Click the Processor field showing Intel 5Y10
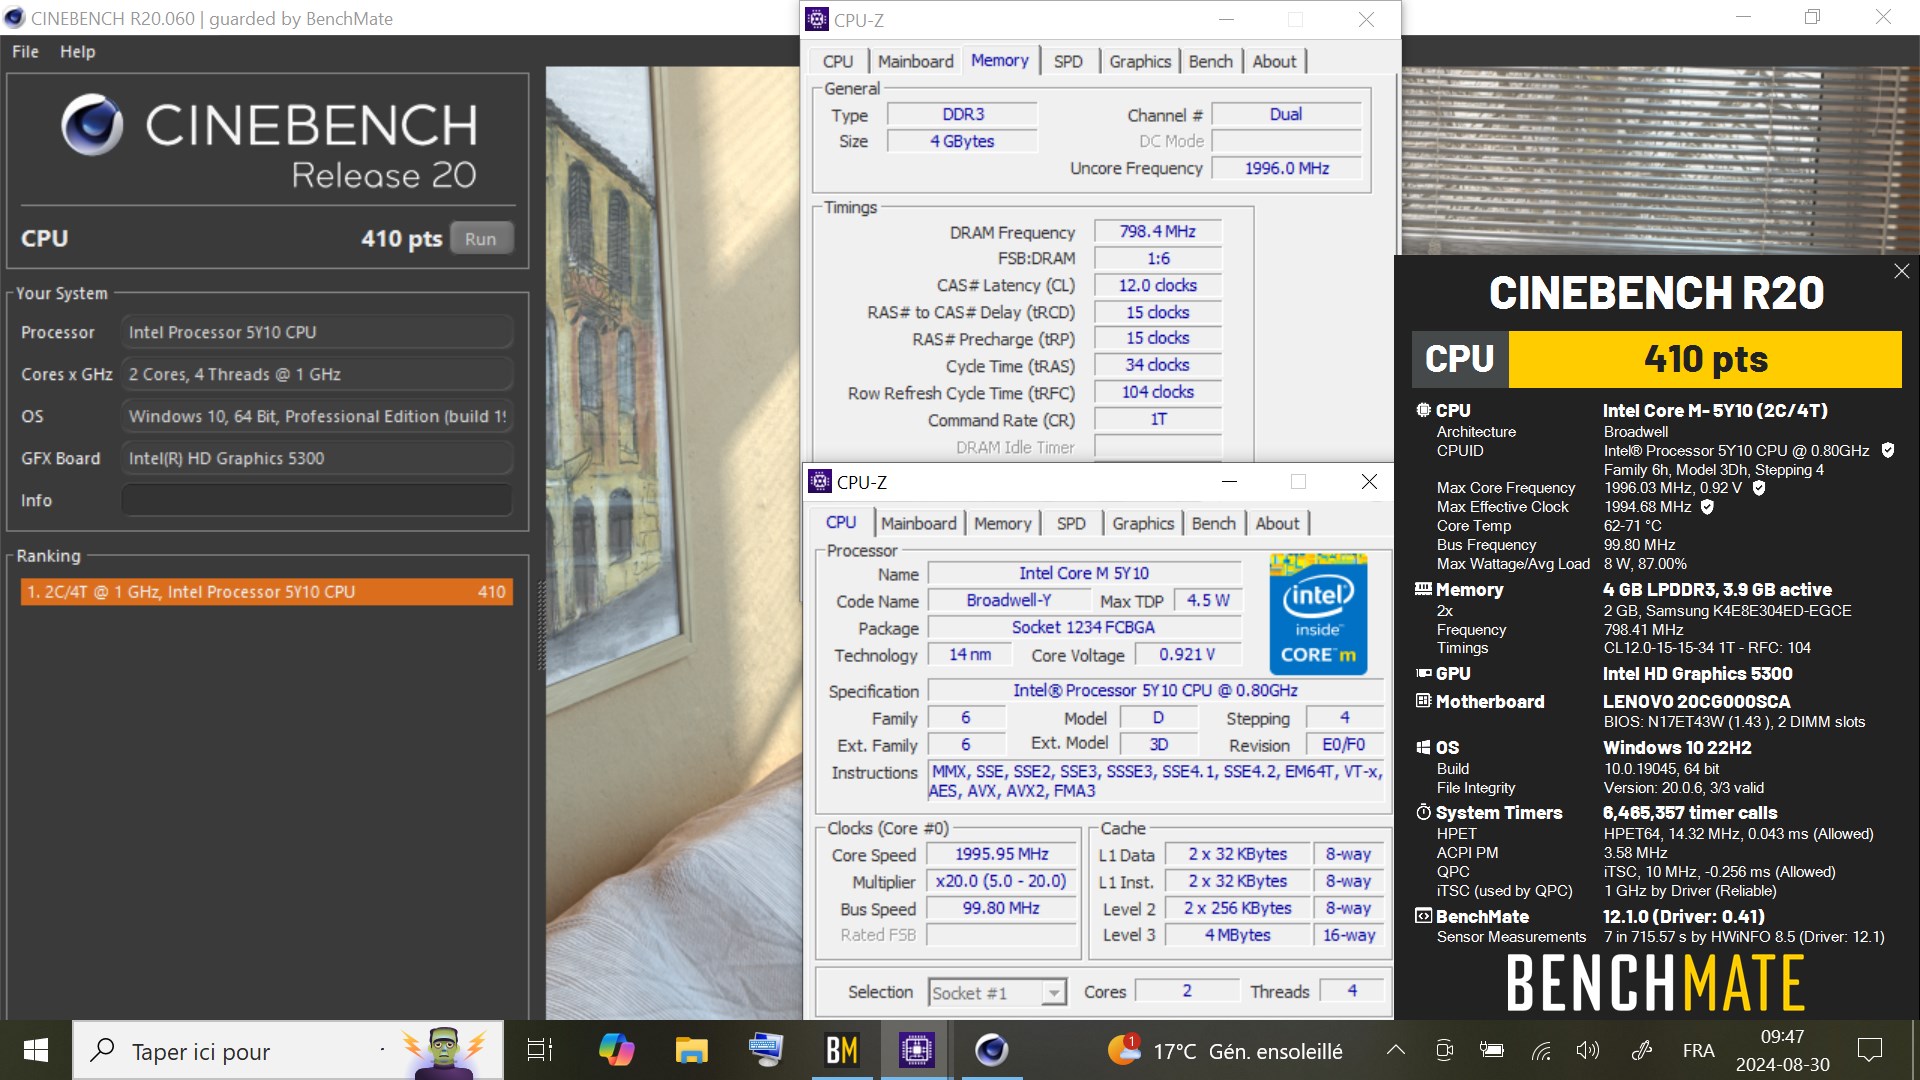The width and height of the screenshot is (1920, 1080). click(317, 332)
